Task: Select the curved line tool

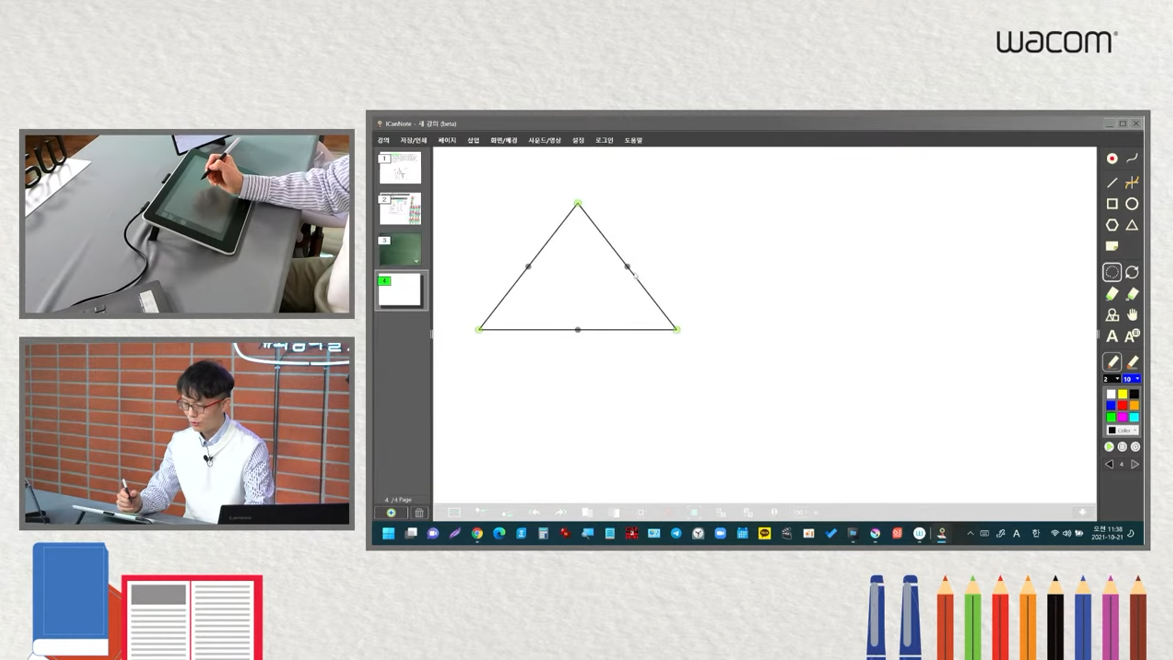Action: 1132,159
